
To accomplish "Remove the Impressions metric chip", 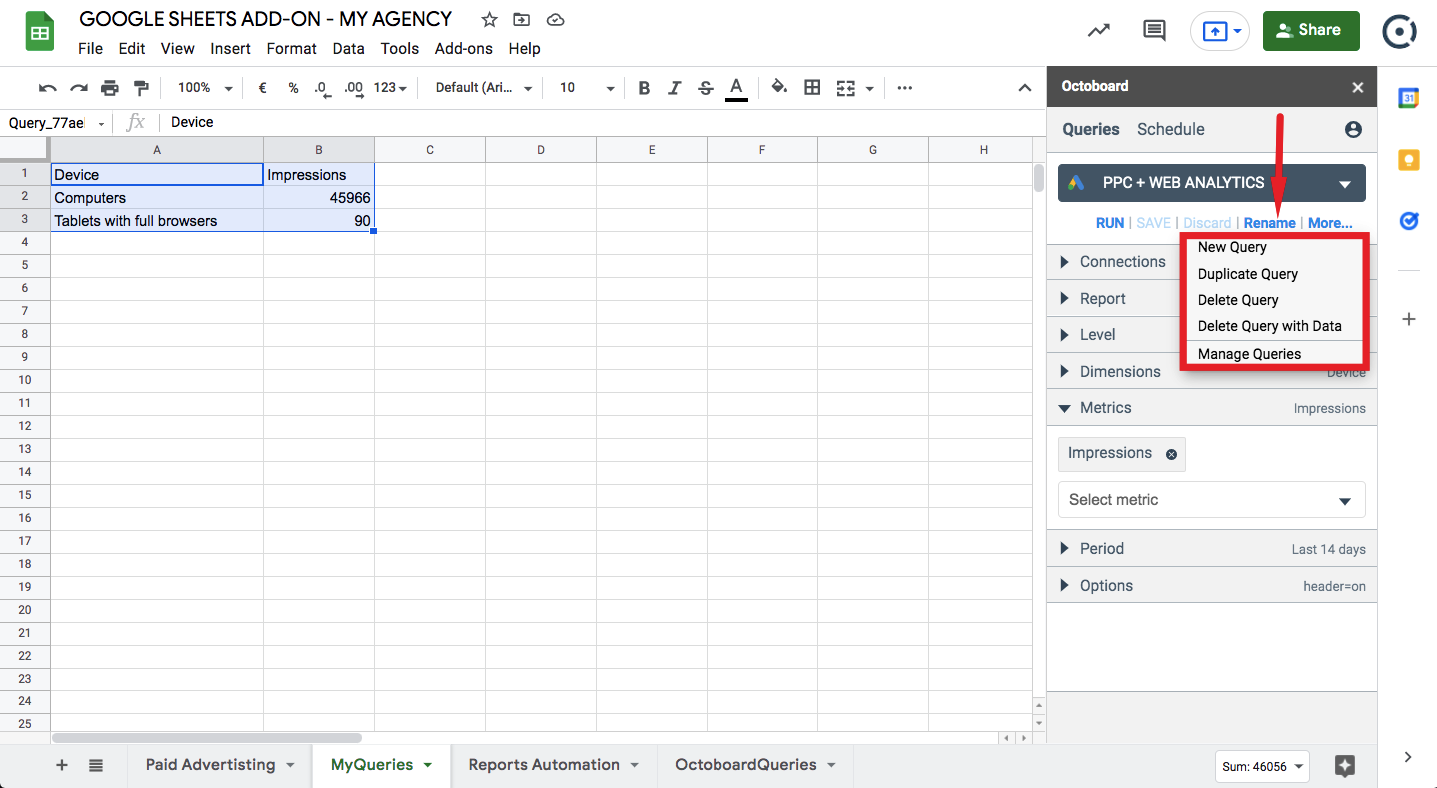I will pos(1171,454).
